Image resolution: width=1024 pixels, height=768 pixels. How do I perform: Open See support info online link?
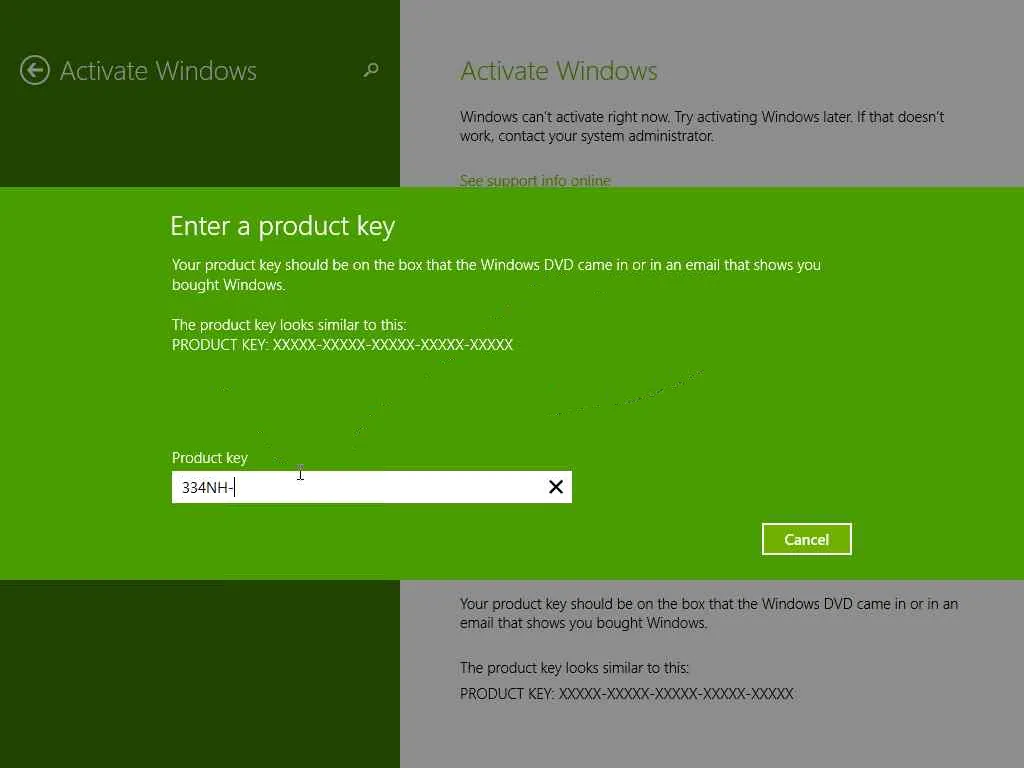pyautogui.click(x=535, y=180)
